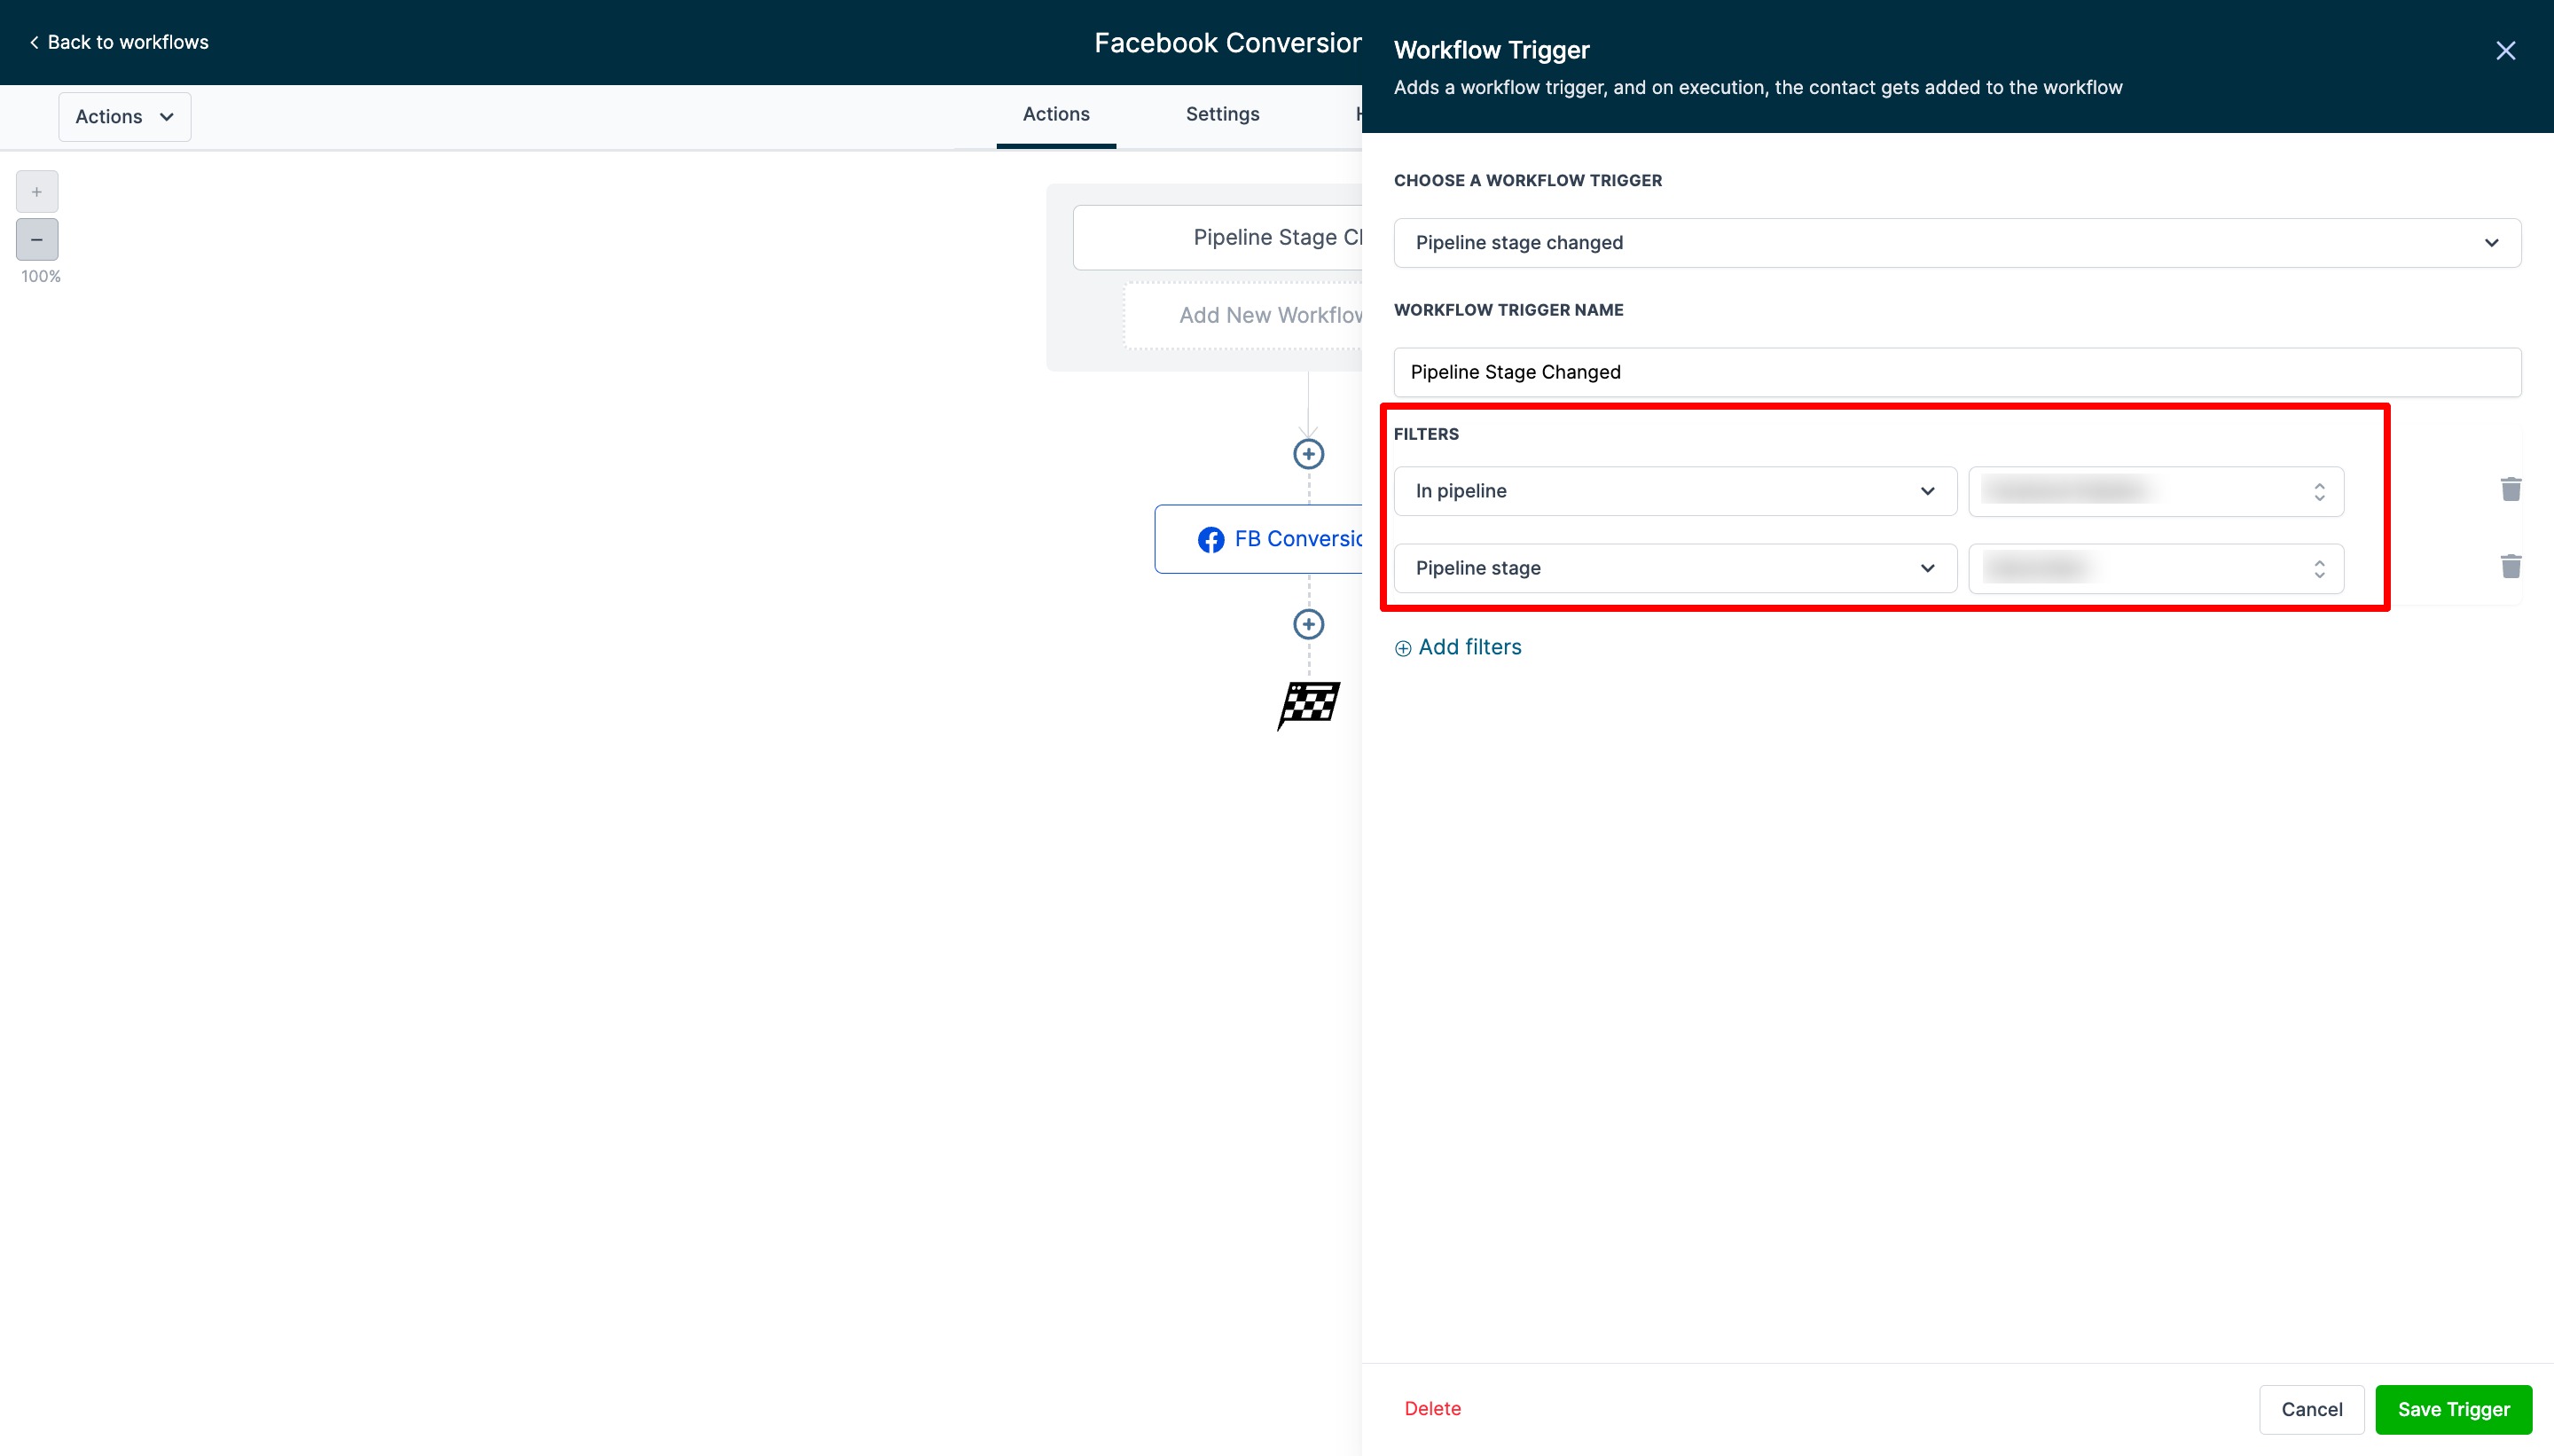
Task: Click the zoom in plus button
Action: [x=37, y=191]
